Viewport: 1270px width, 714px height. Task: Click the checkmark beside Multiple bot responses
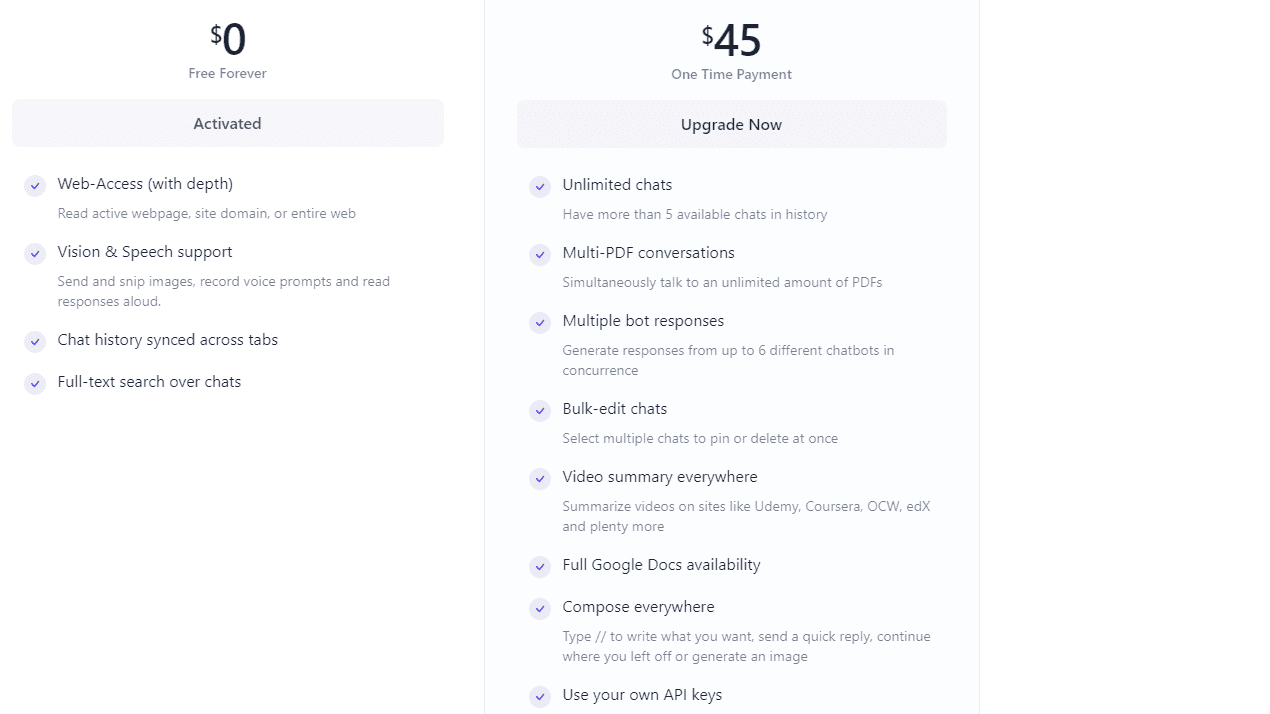540,322
